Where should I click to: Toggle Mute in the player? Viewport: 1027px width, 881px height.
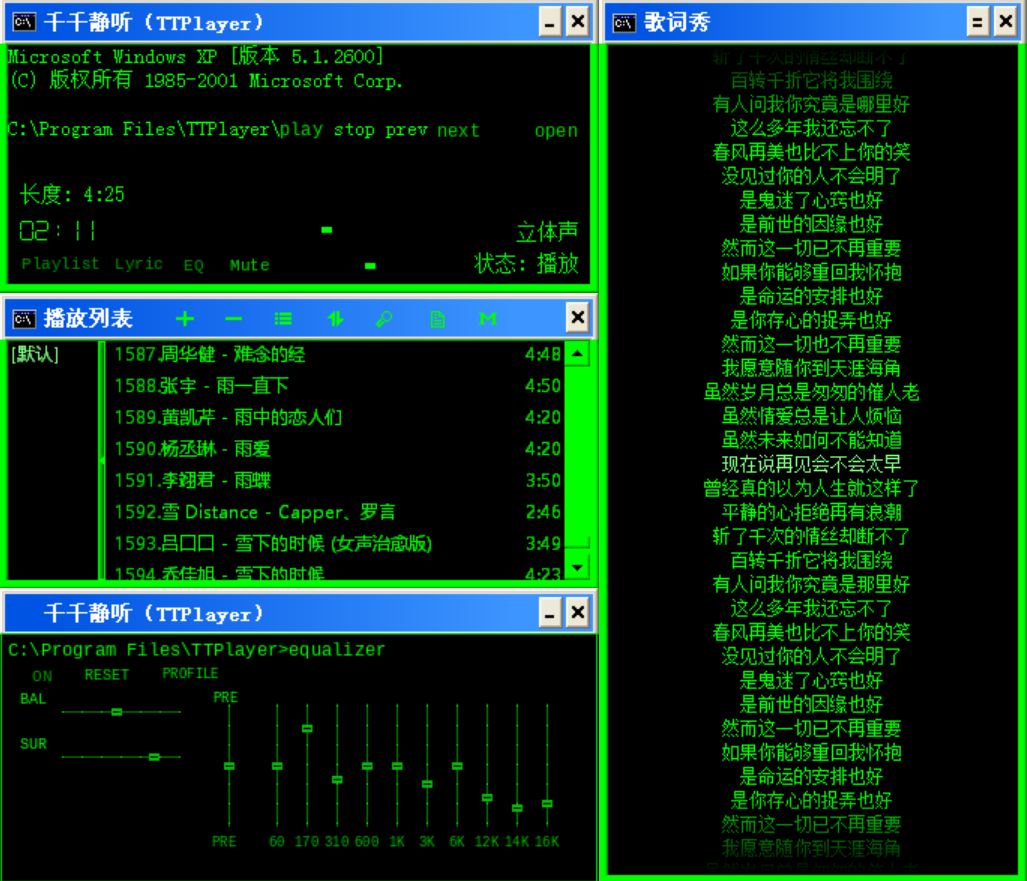pos(250,265)
